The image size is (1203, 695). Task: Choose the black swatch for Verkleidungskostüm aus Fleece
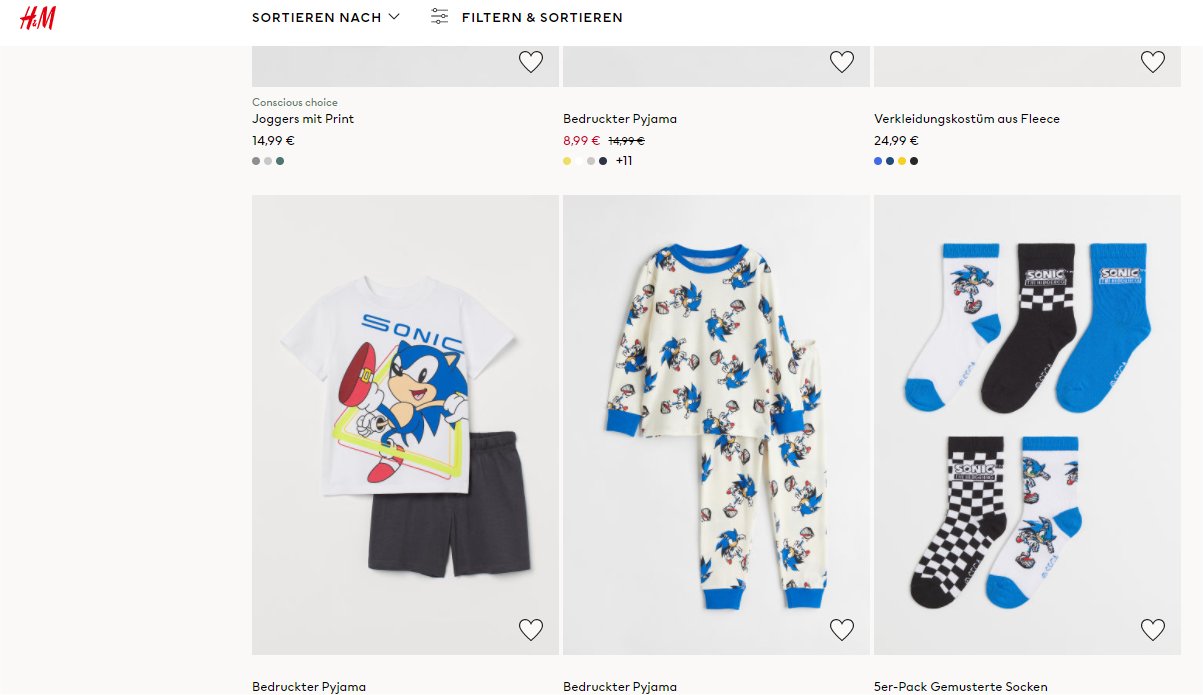[x=914, y=161]
